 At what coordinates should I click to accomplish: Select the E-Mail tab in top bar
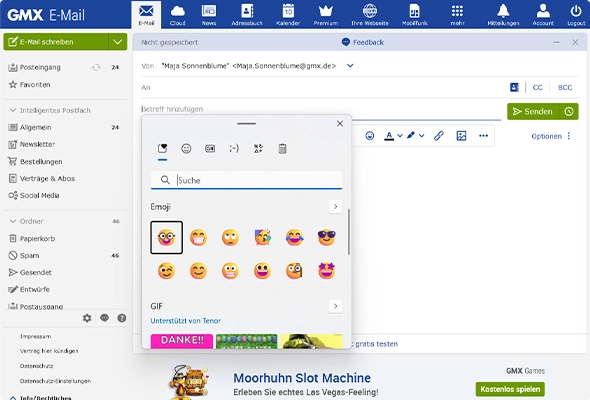coord(146,15)
